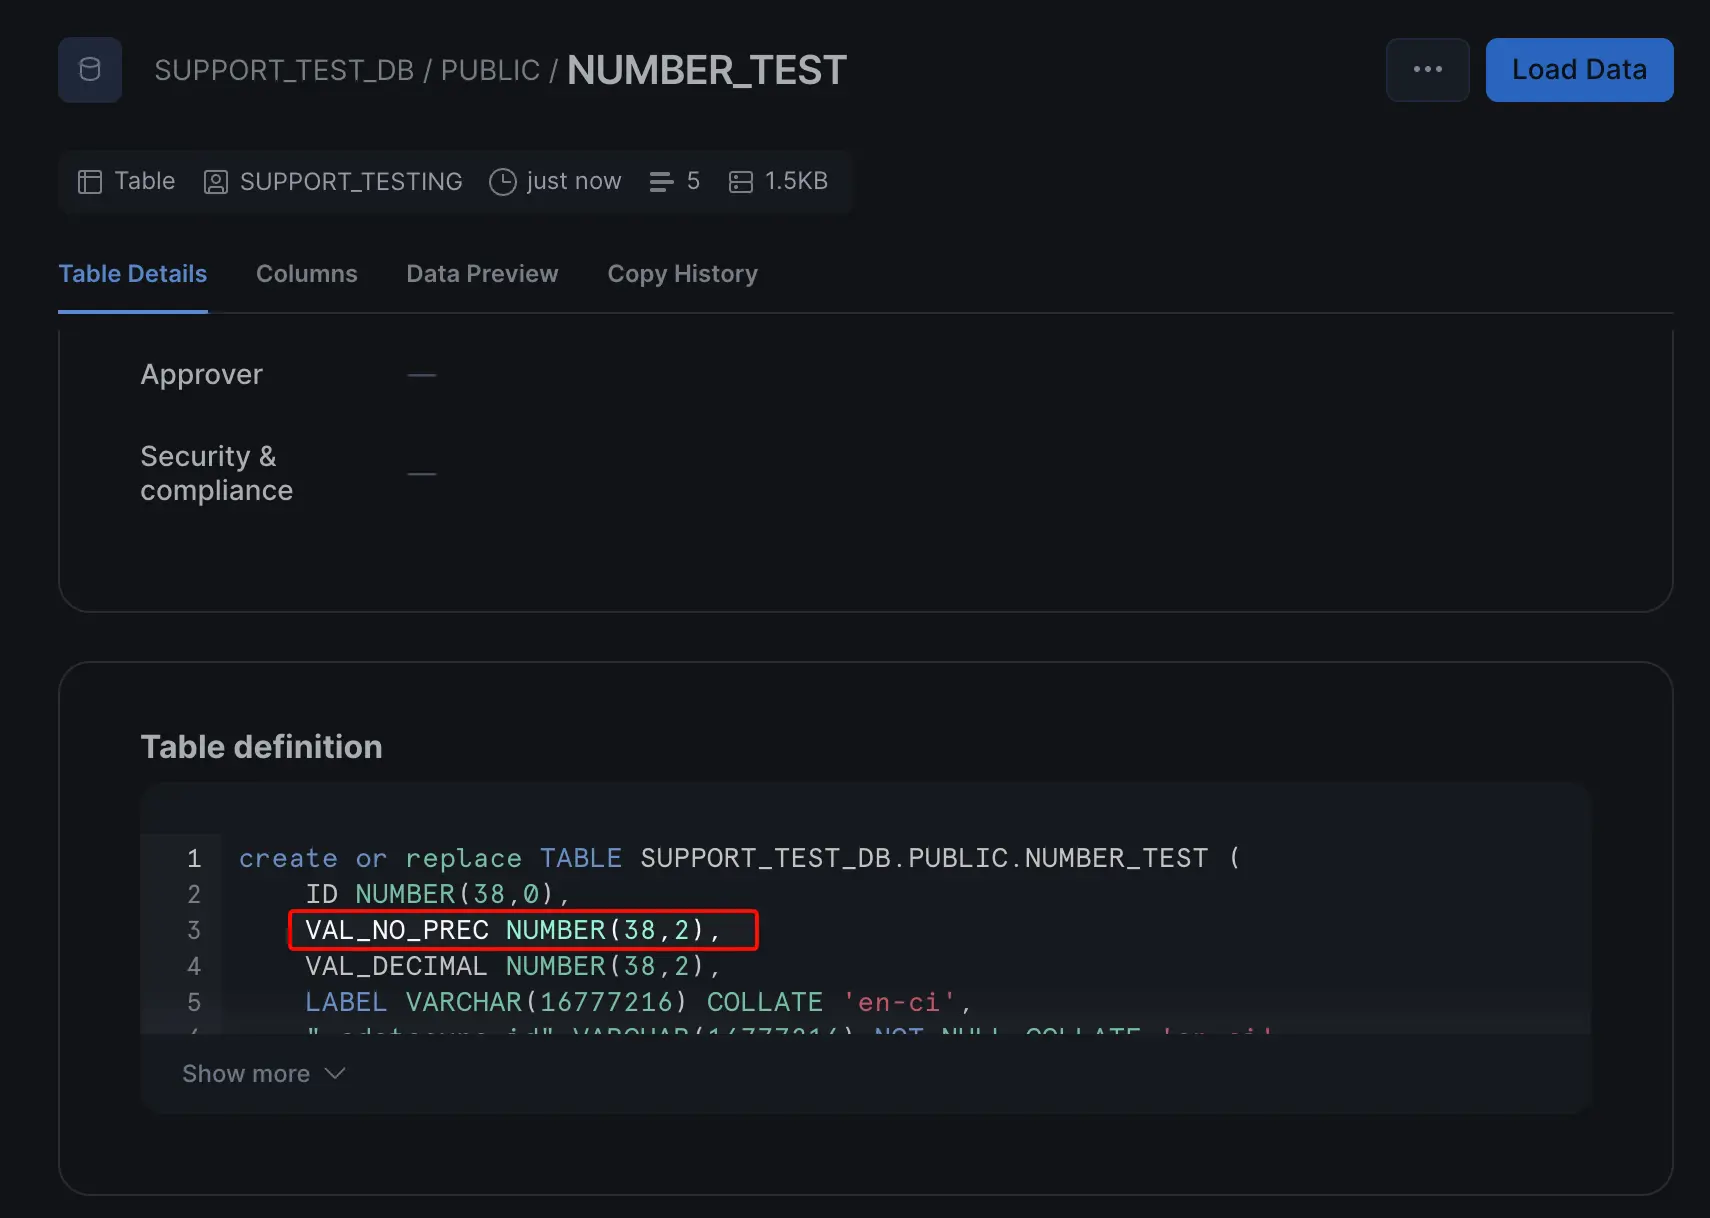
Task: Open the three-dot more options menu
Action: [x=1427, y=70]
